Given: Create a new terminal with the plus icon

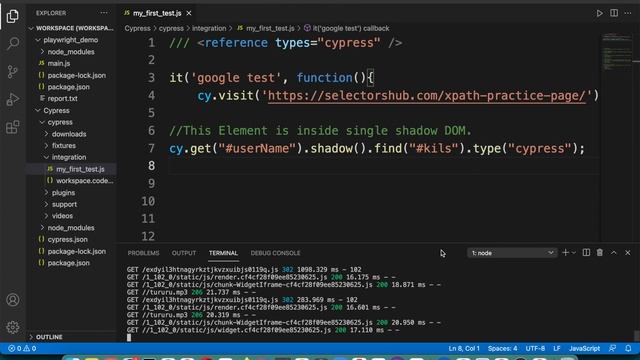Looking at the screenshot, I should [565, 253].
